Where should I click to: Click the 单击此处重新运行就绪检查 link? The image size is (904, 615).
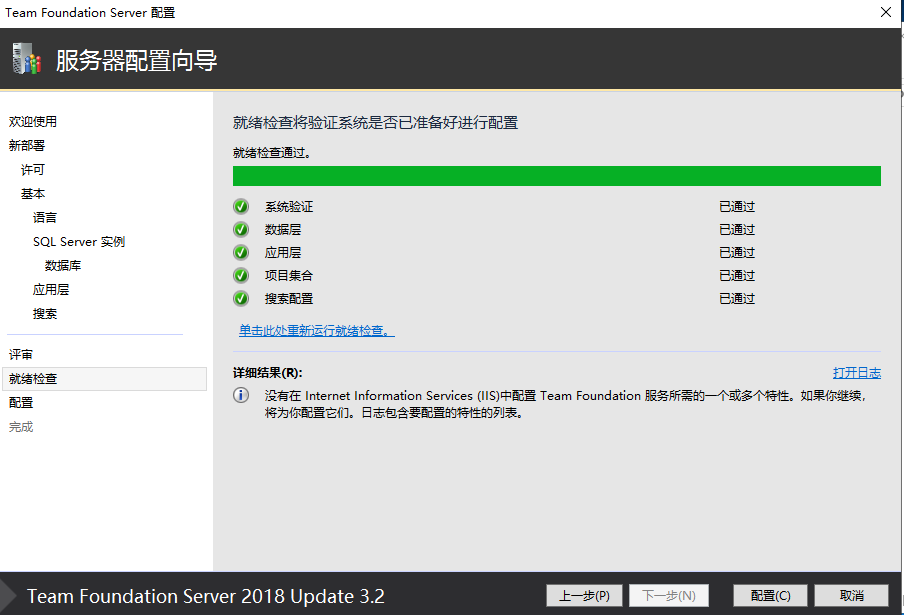(317, 331)
